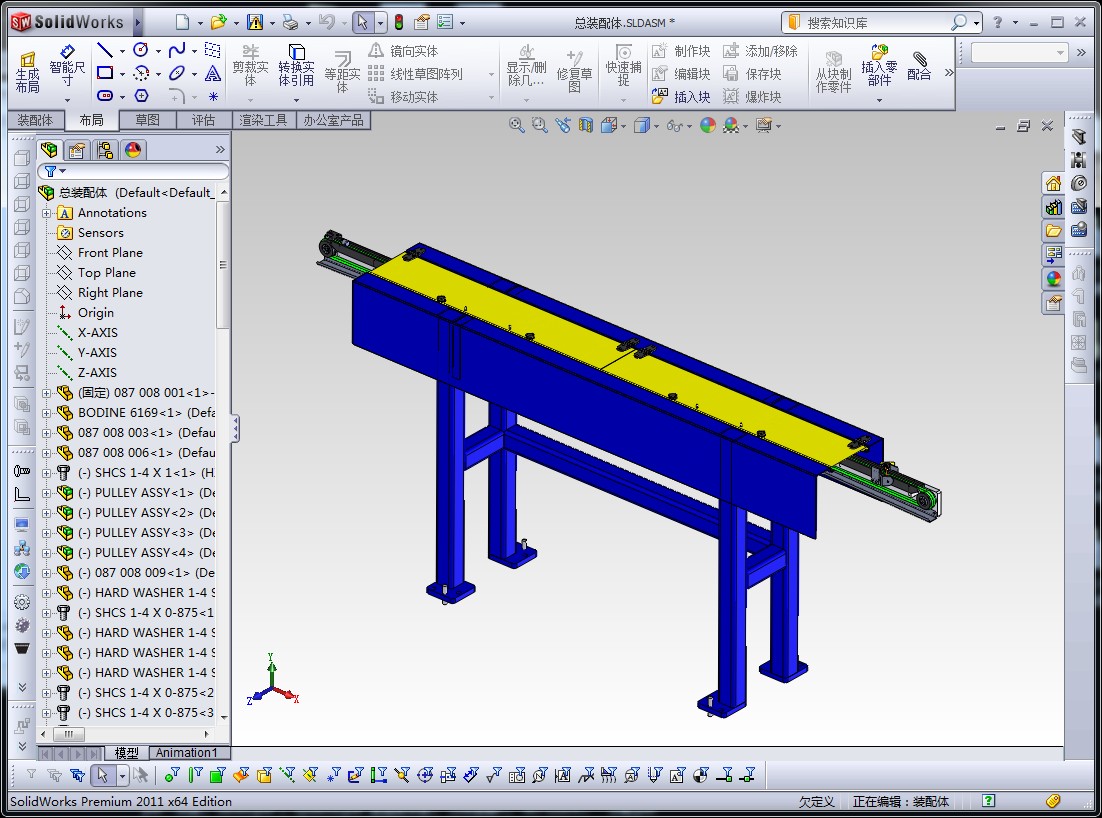Expand the PULLEY ASSY<1> subassembly

(x=46, y=493)
